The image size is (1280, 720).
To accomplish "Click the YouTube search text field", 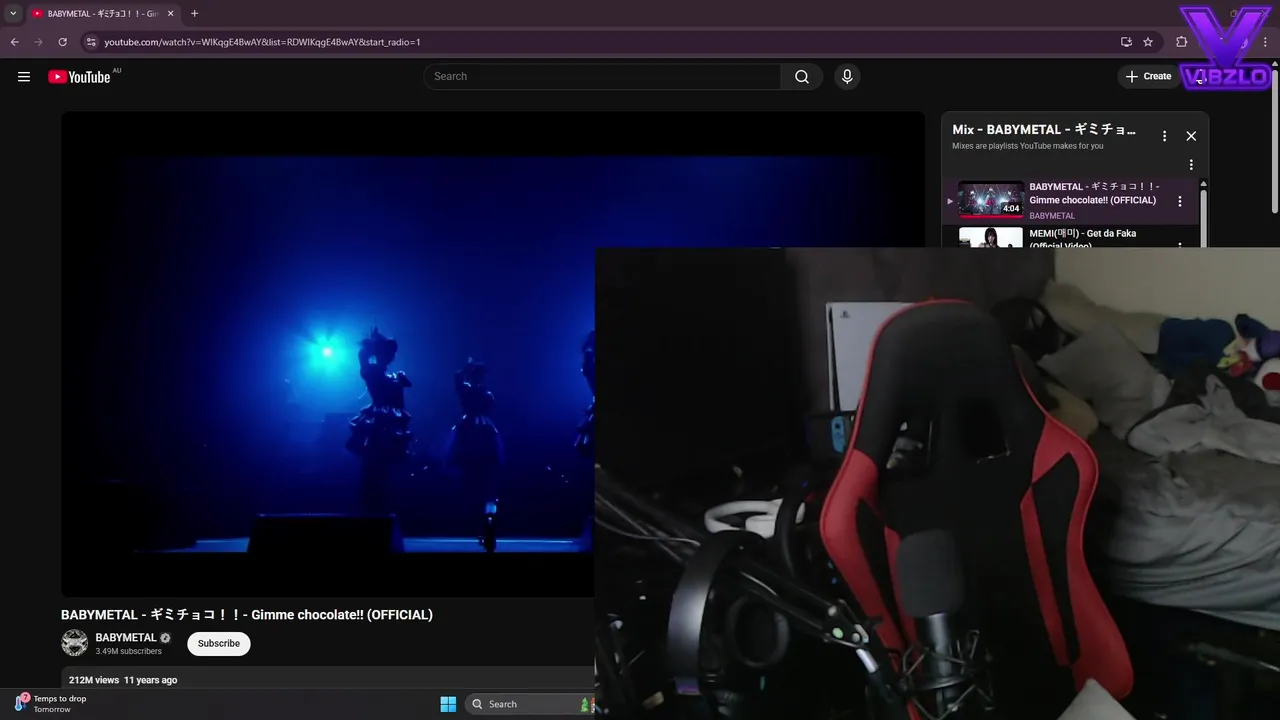I will pyautogui.click(x=602, y=77).
